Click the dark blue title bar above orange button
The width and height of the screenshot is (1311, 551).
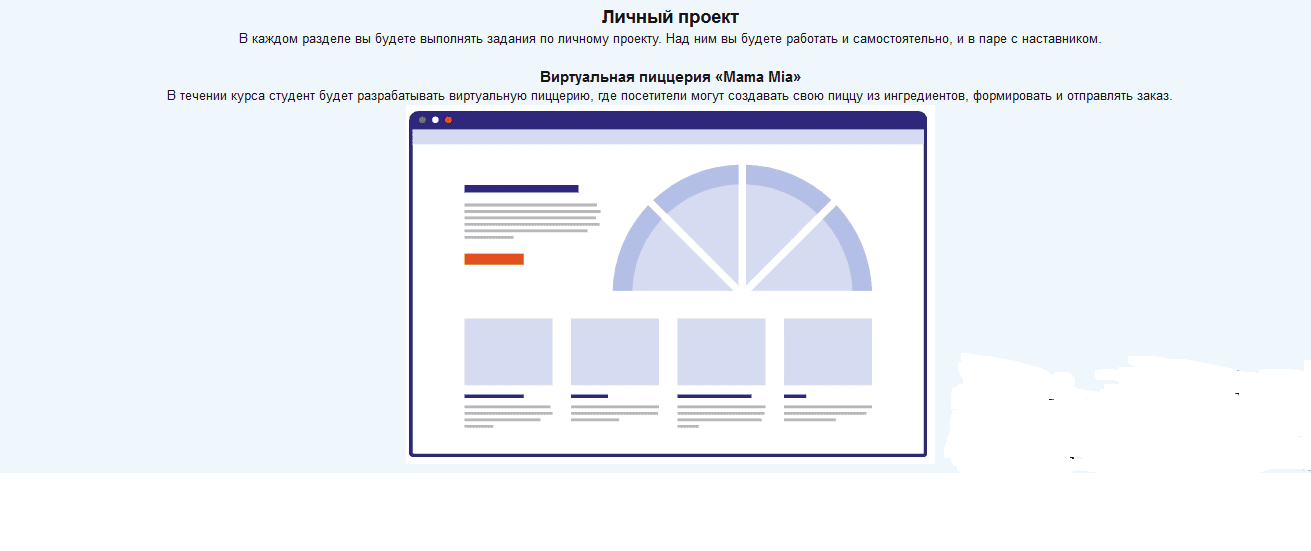521,188
